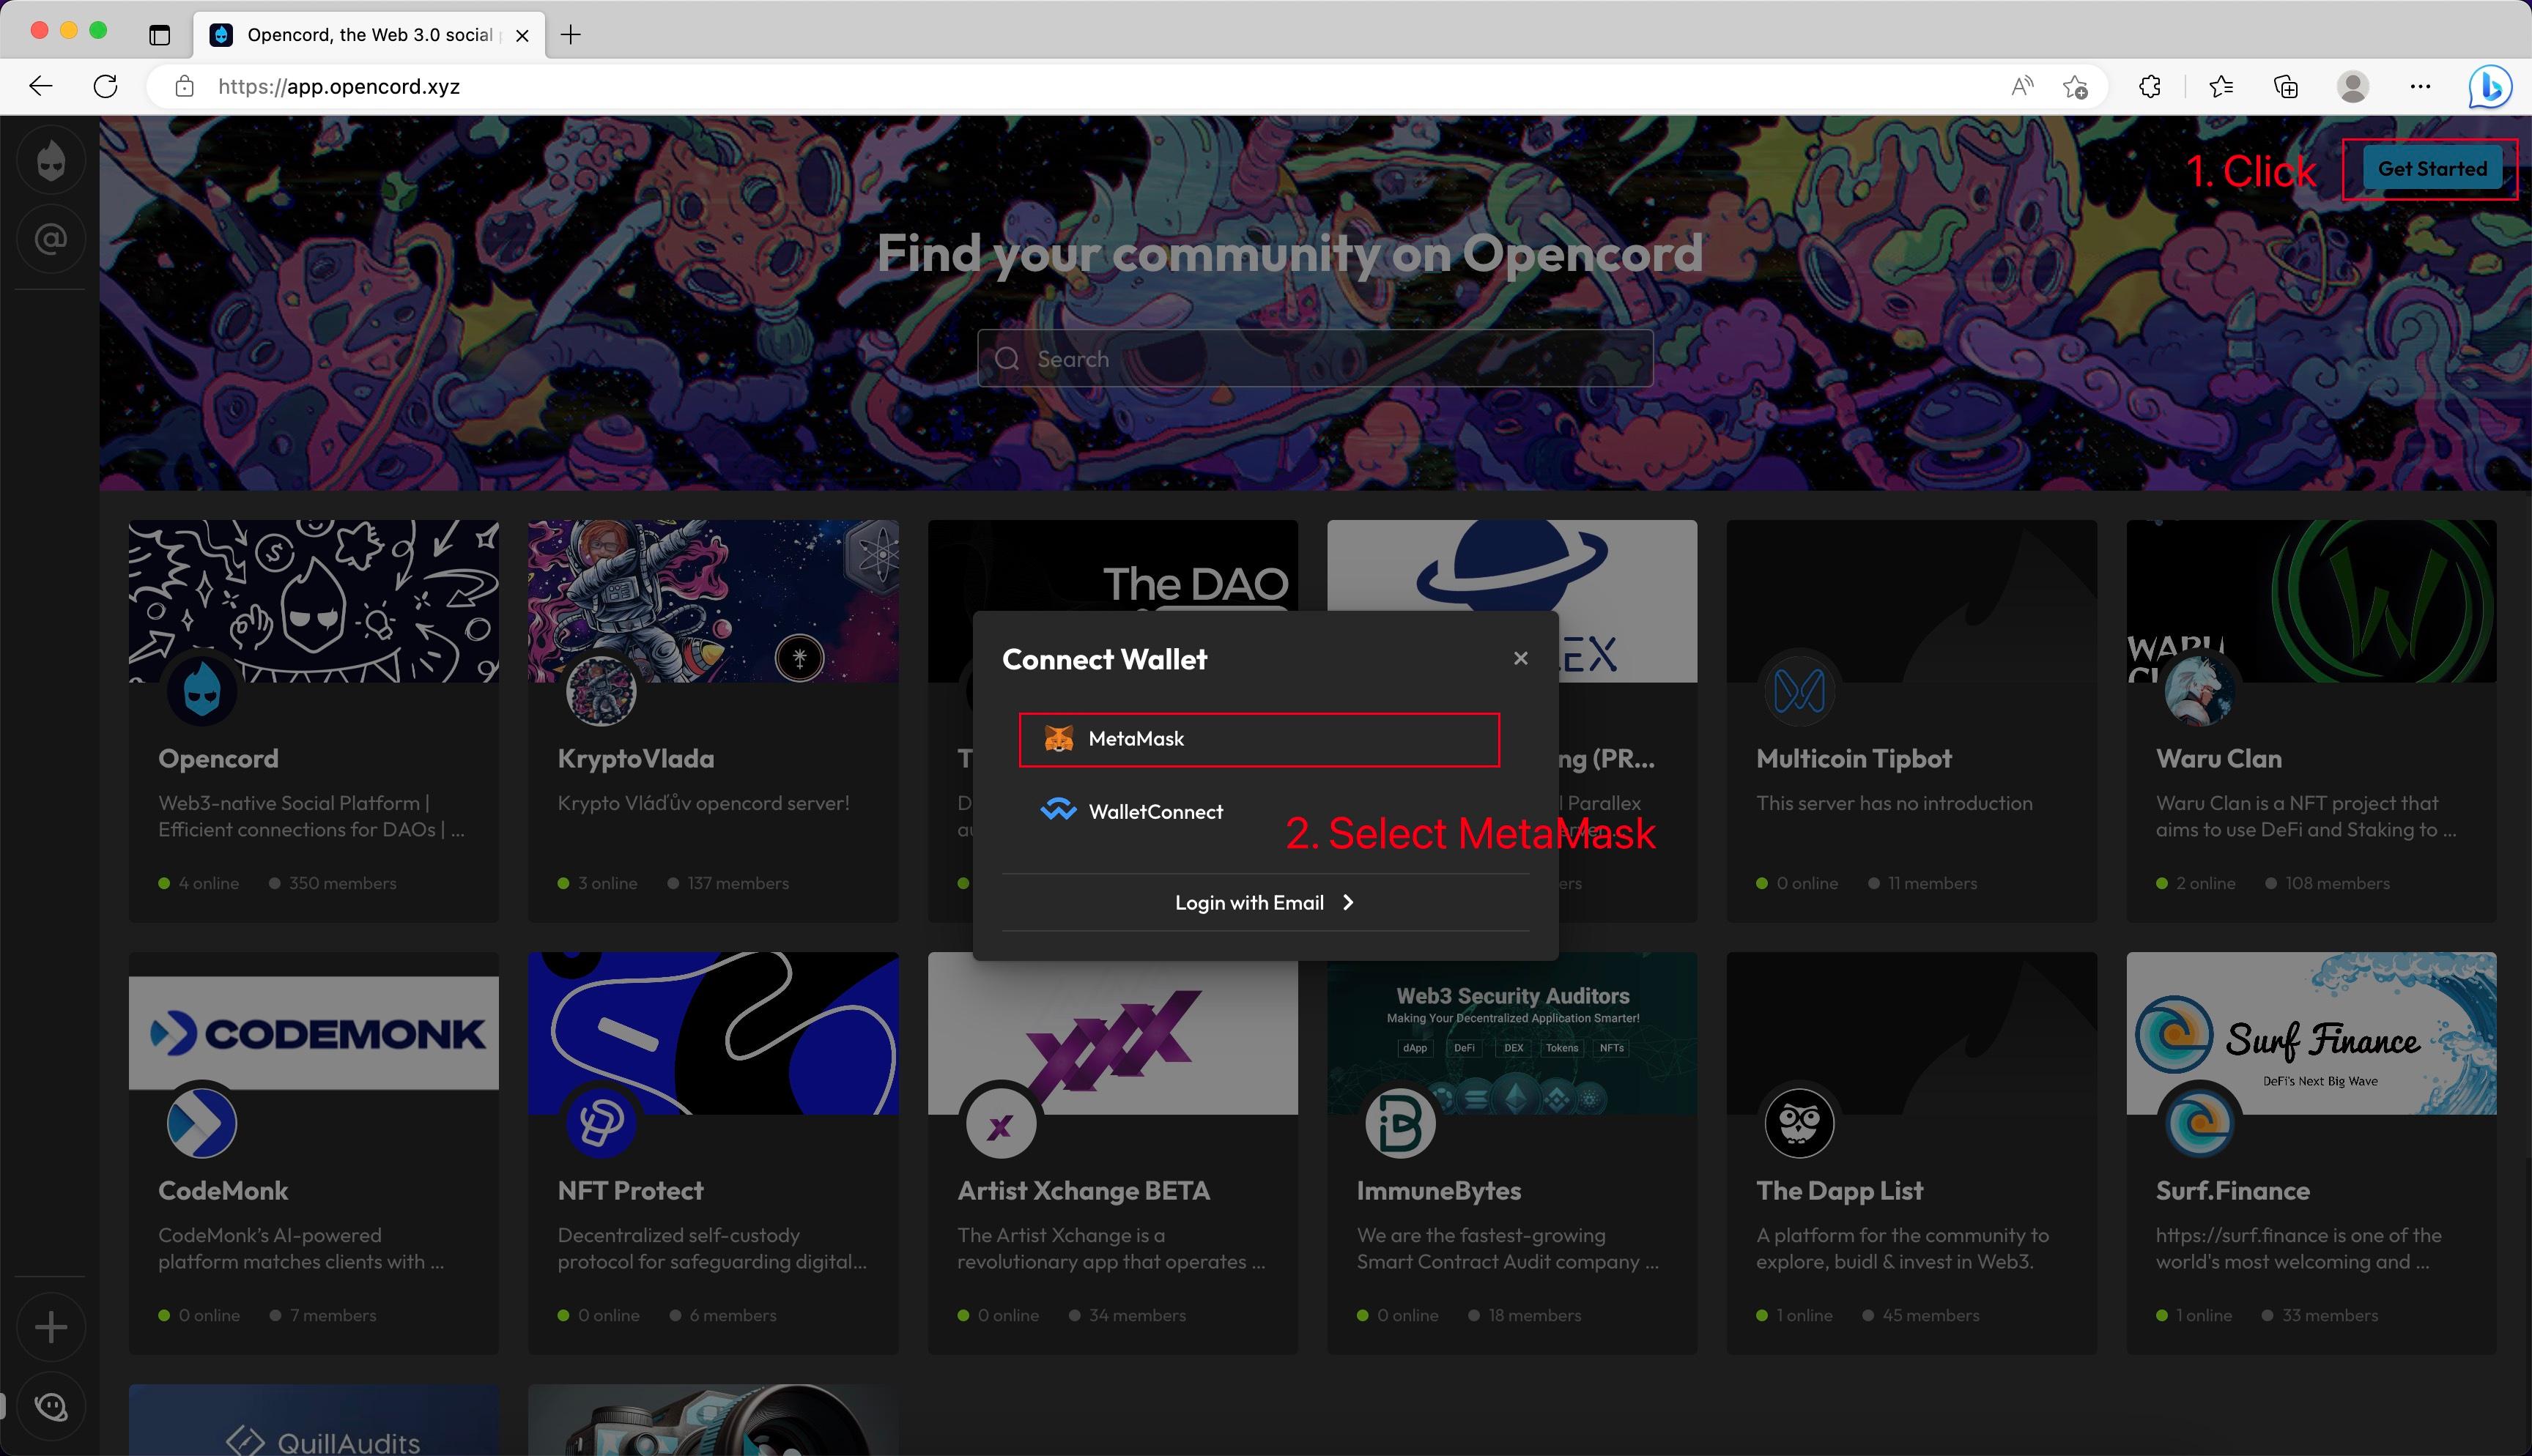
Task: Click the 'Connect Wallet' dialog title
Action: 1104,659
